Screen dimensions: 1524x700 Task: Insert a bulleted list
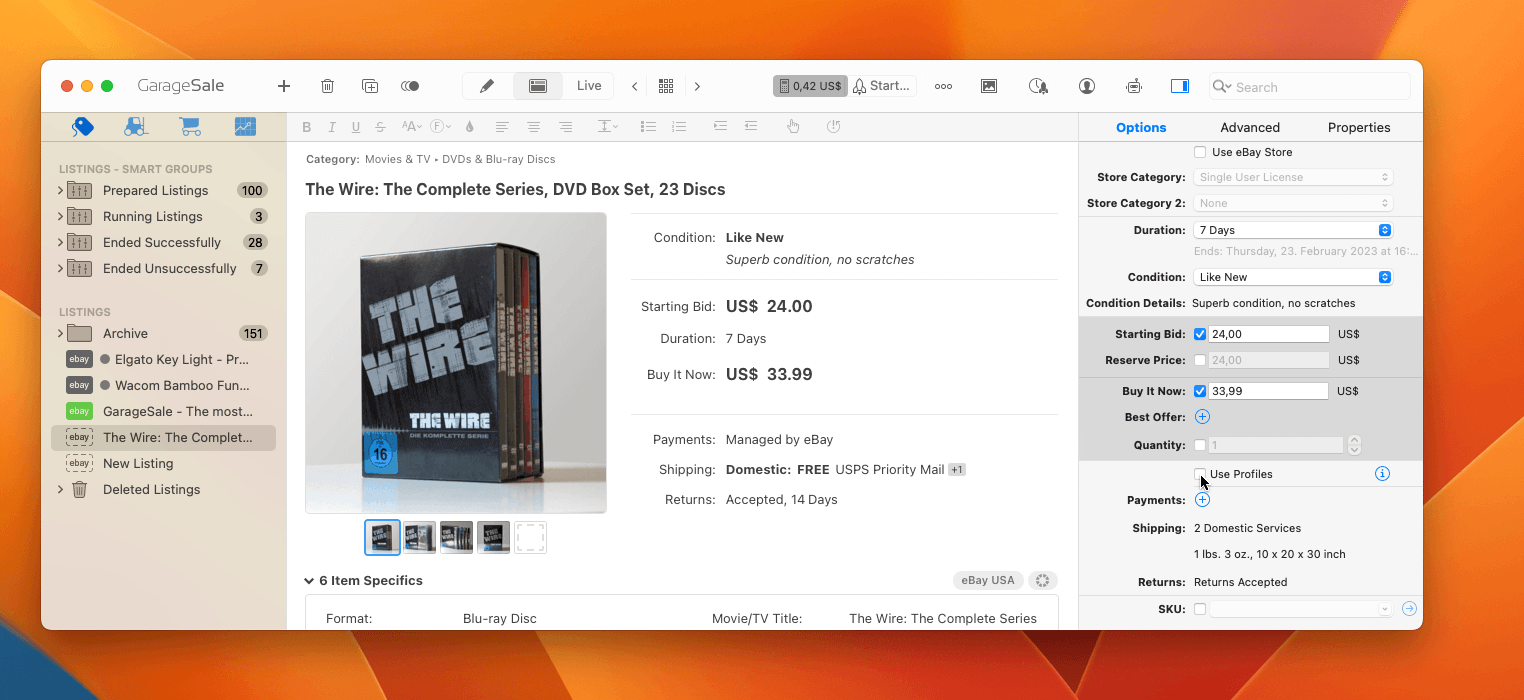tap(648, 127)
